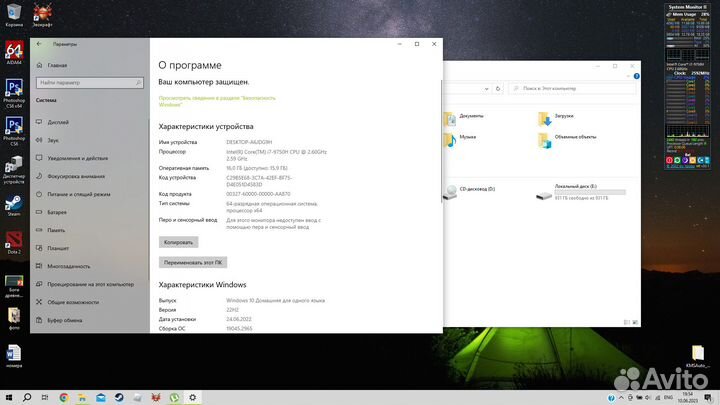This screenshot has width=720, height=405.
Task: Click the blue help icon in Explorer window
Action: (x=636, y=76)
